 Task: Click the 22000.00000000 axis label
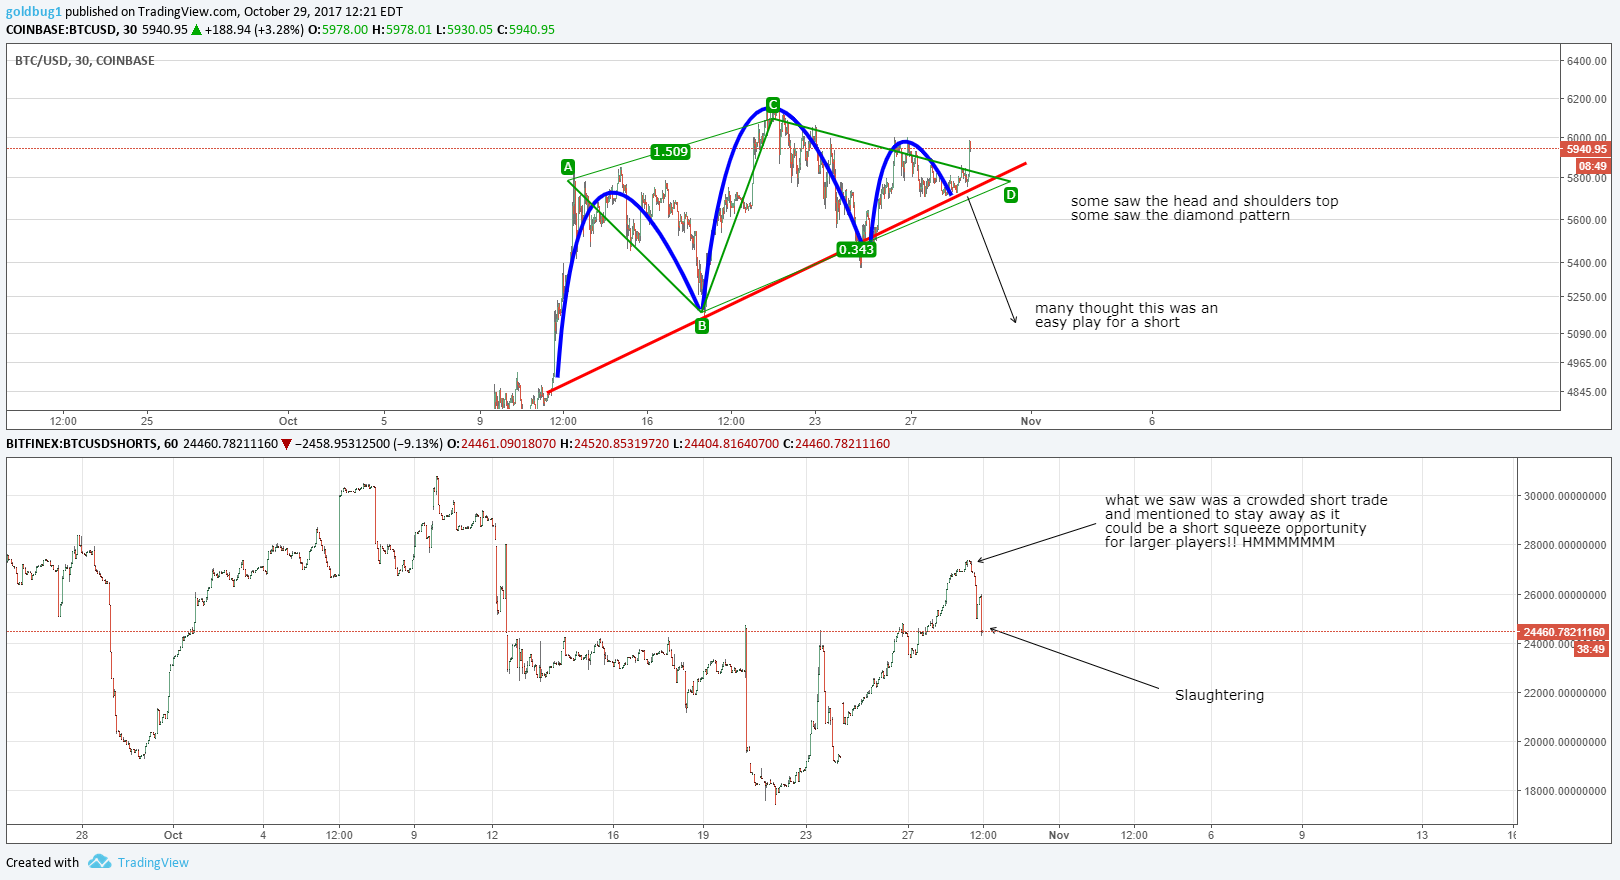[x=1565, y=693]
